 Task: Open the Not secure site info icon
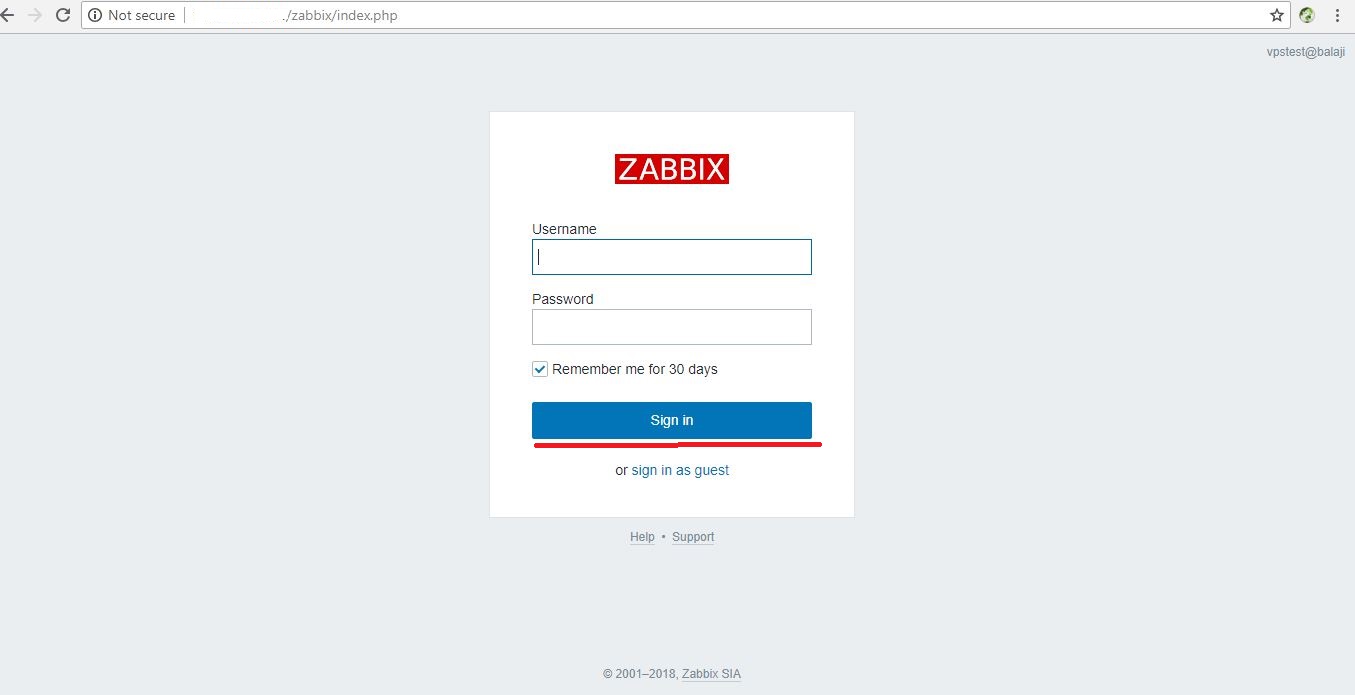coord(95,15)
